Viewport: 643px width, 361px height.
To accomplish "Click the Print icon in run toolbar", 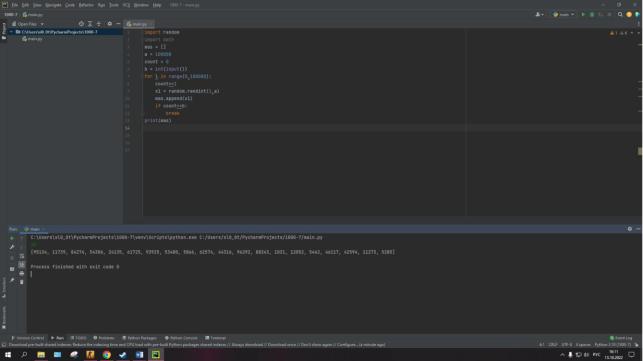I will pyautogui.click(x=22, y=273).
